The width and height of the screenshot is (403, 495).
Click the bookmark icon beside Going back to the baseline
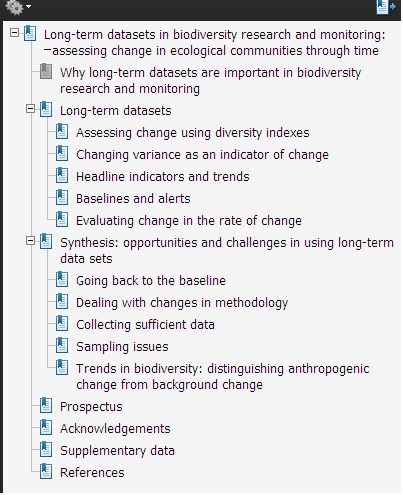click(62, 279)
